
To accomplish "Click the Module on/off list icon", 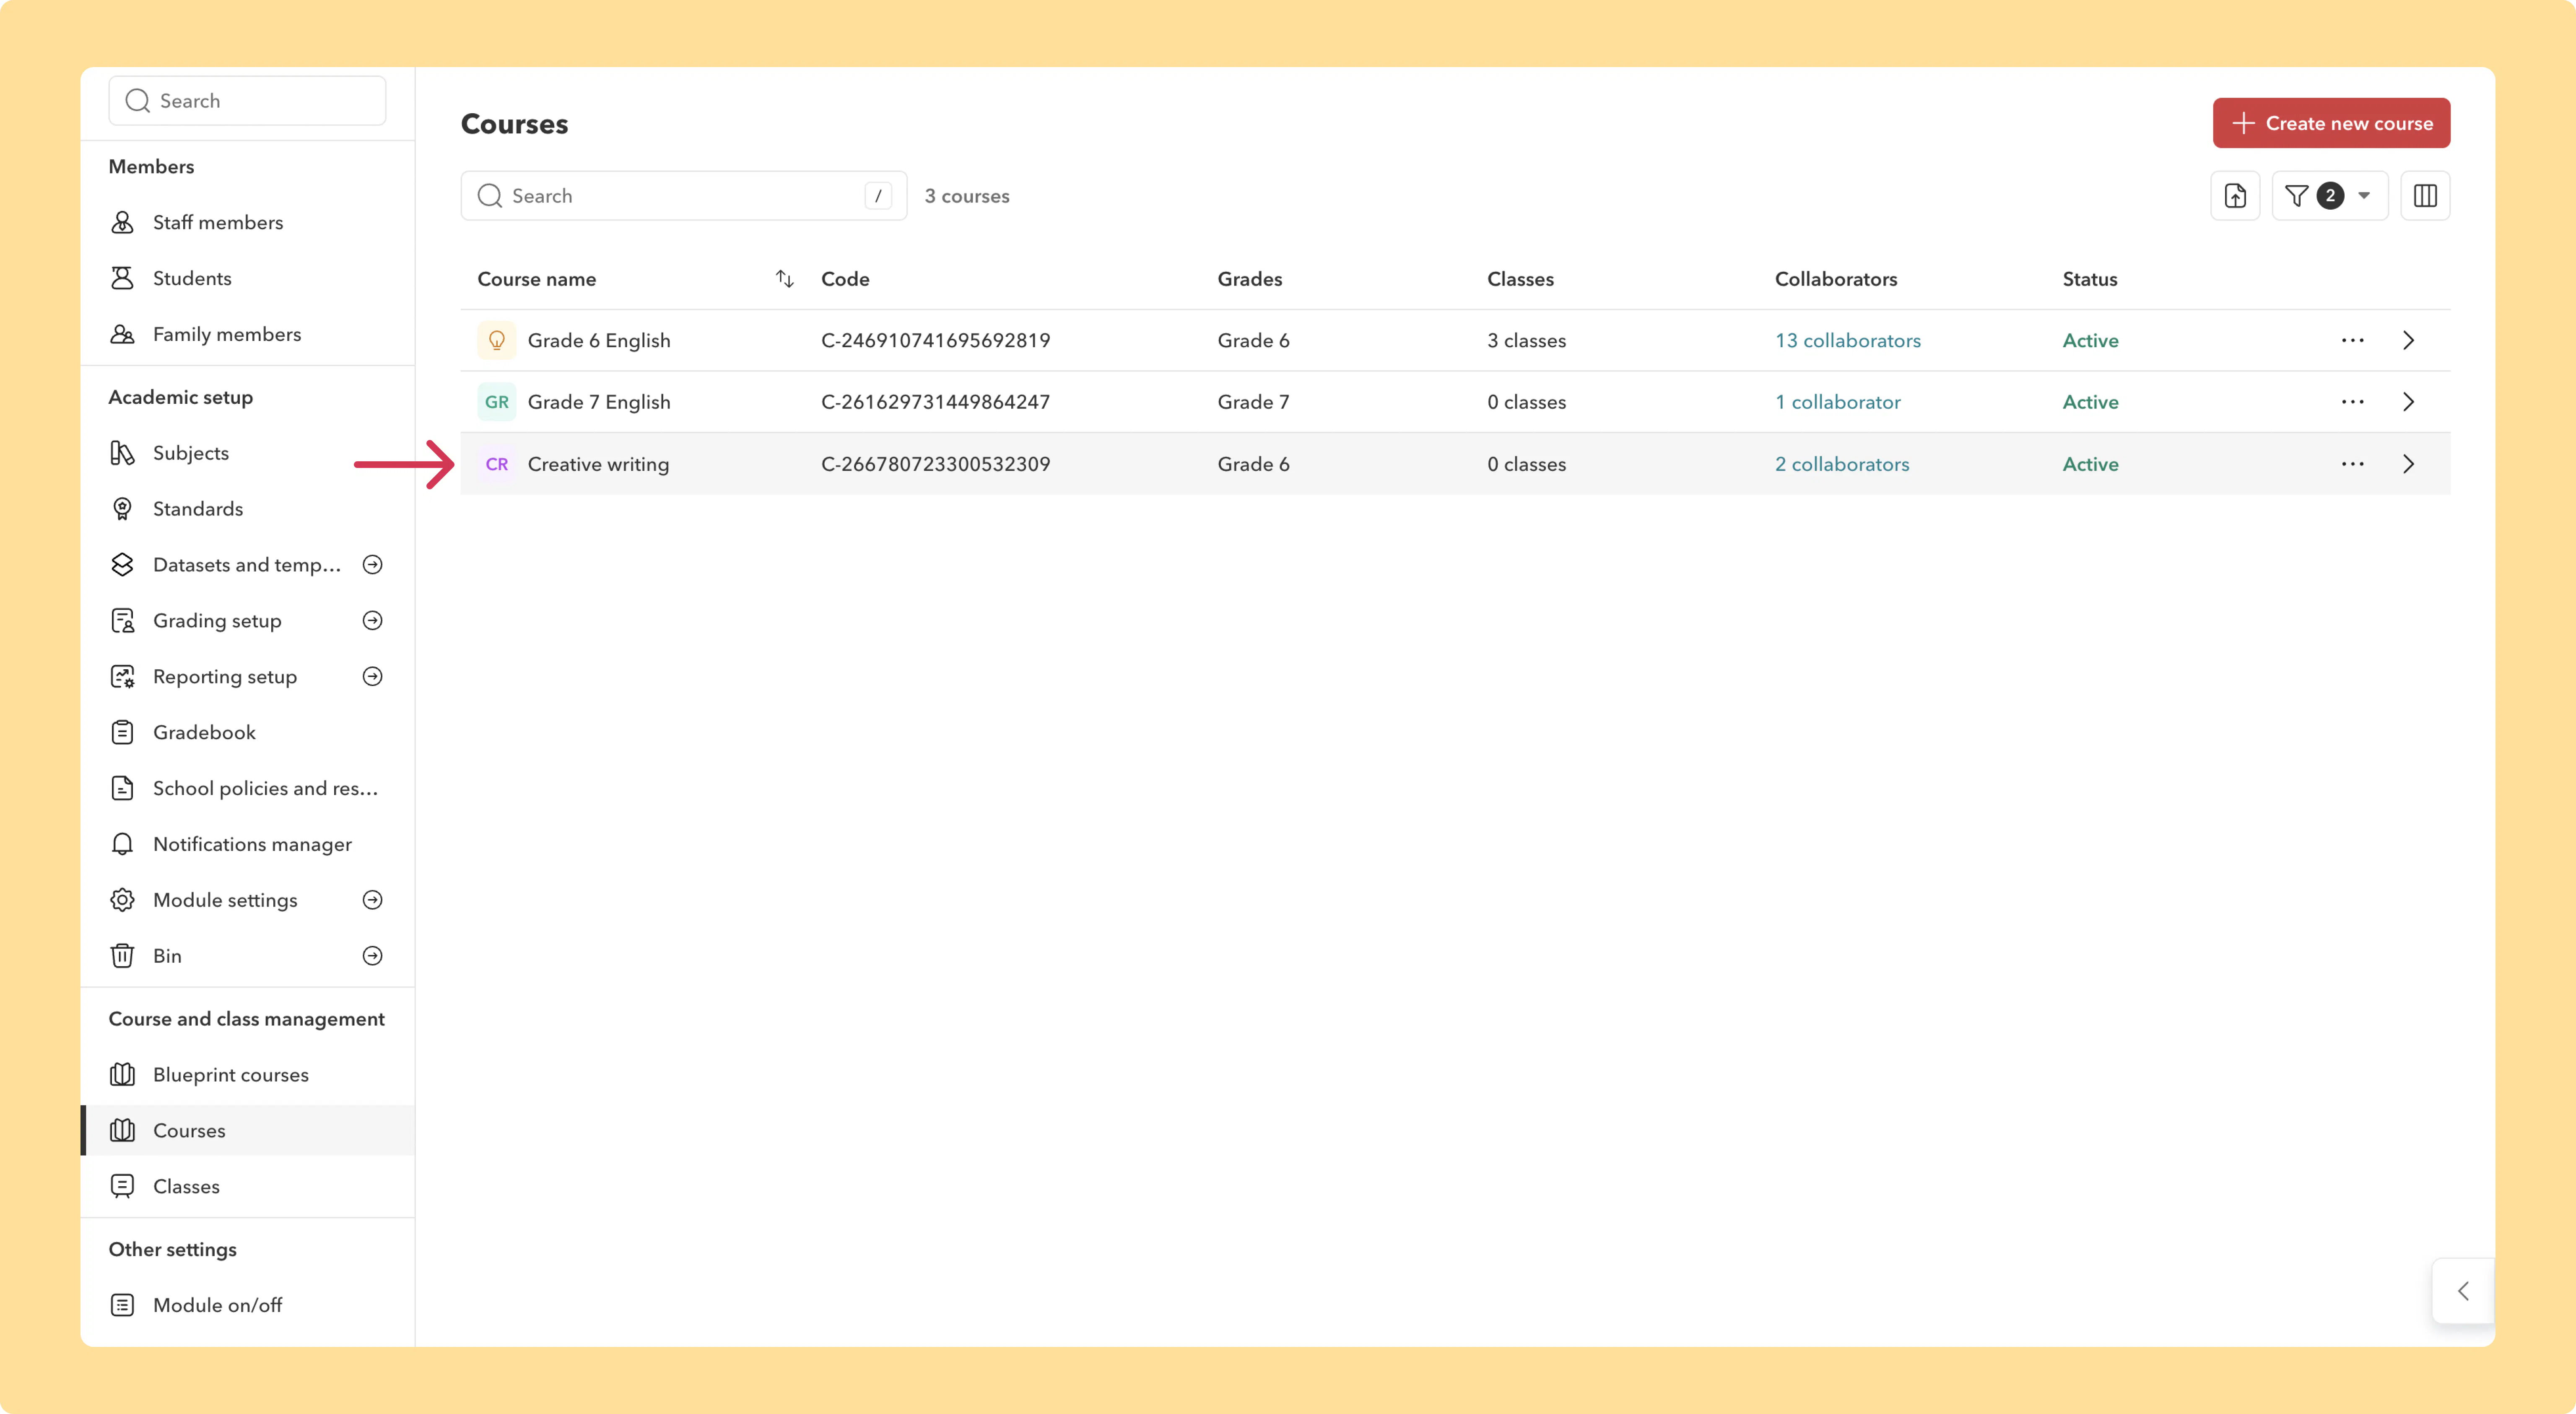I will [122, 1305].
